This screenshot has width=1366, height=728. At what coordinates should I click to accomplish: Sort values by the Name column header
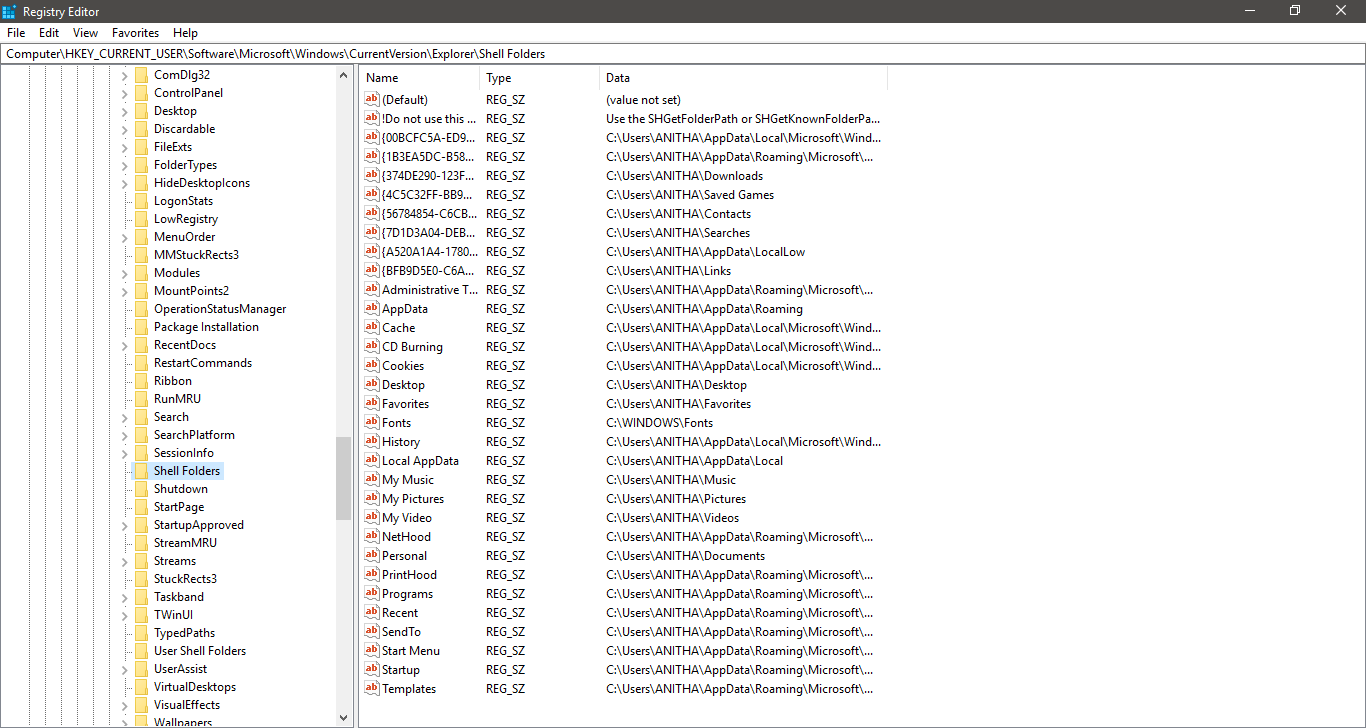[x=420, y=78]
